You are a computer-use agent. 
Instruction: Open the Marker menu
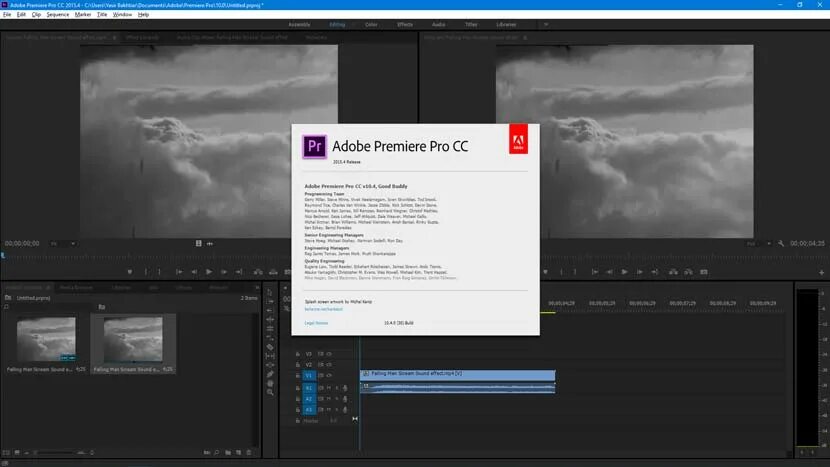83,14
